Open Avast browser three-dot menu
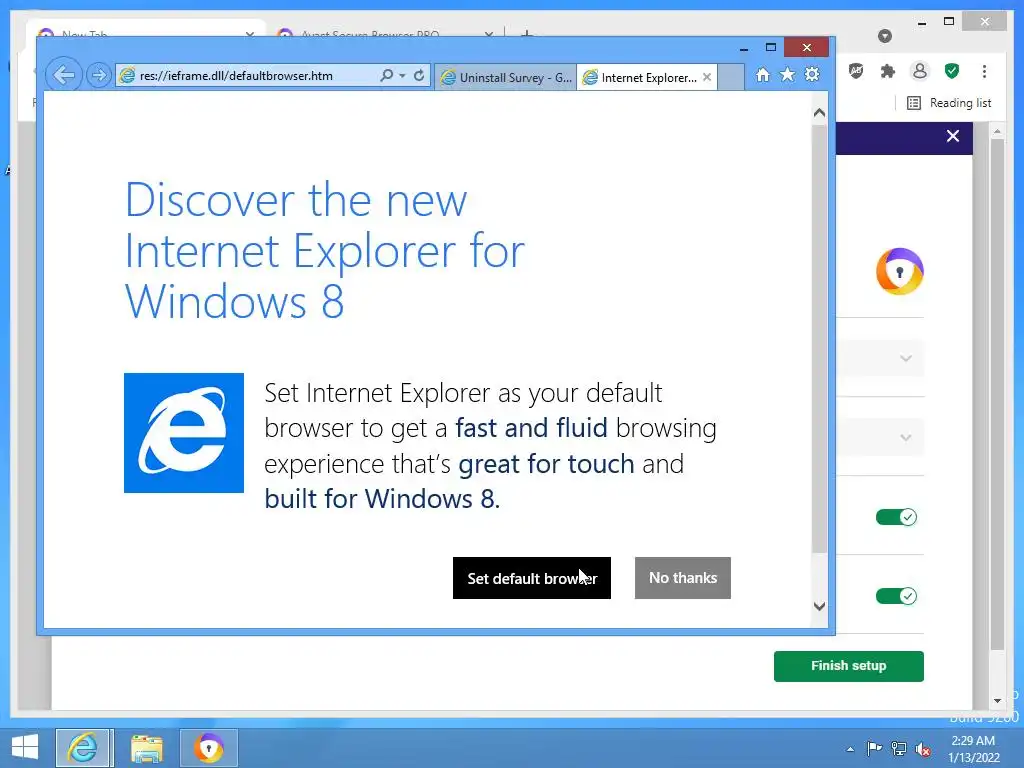1024x768 pixels. (984, 71)
